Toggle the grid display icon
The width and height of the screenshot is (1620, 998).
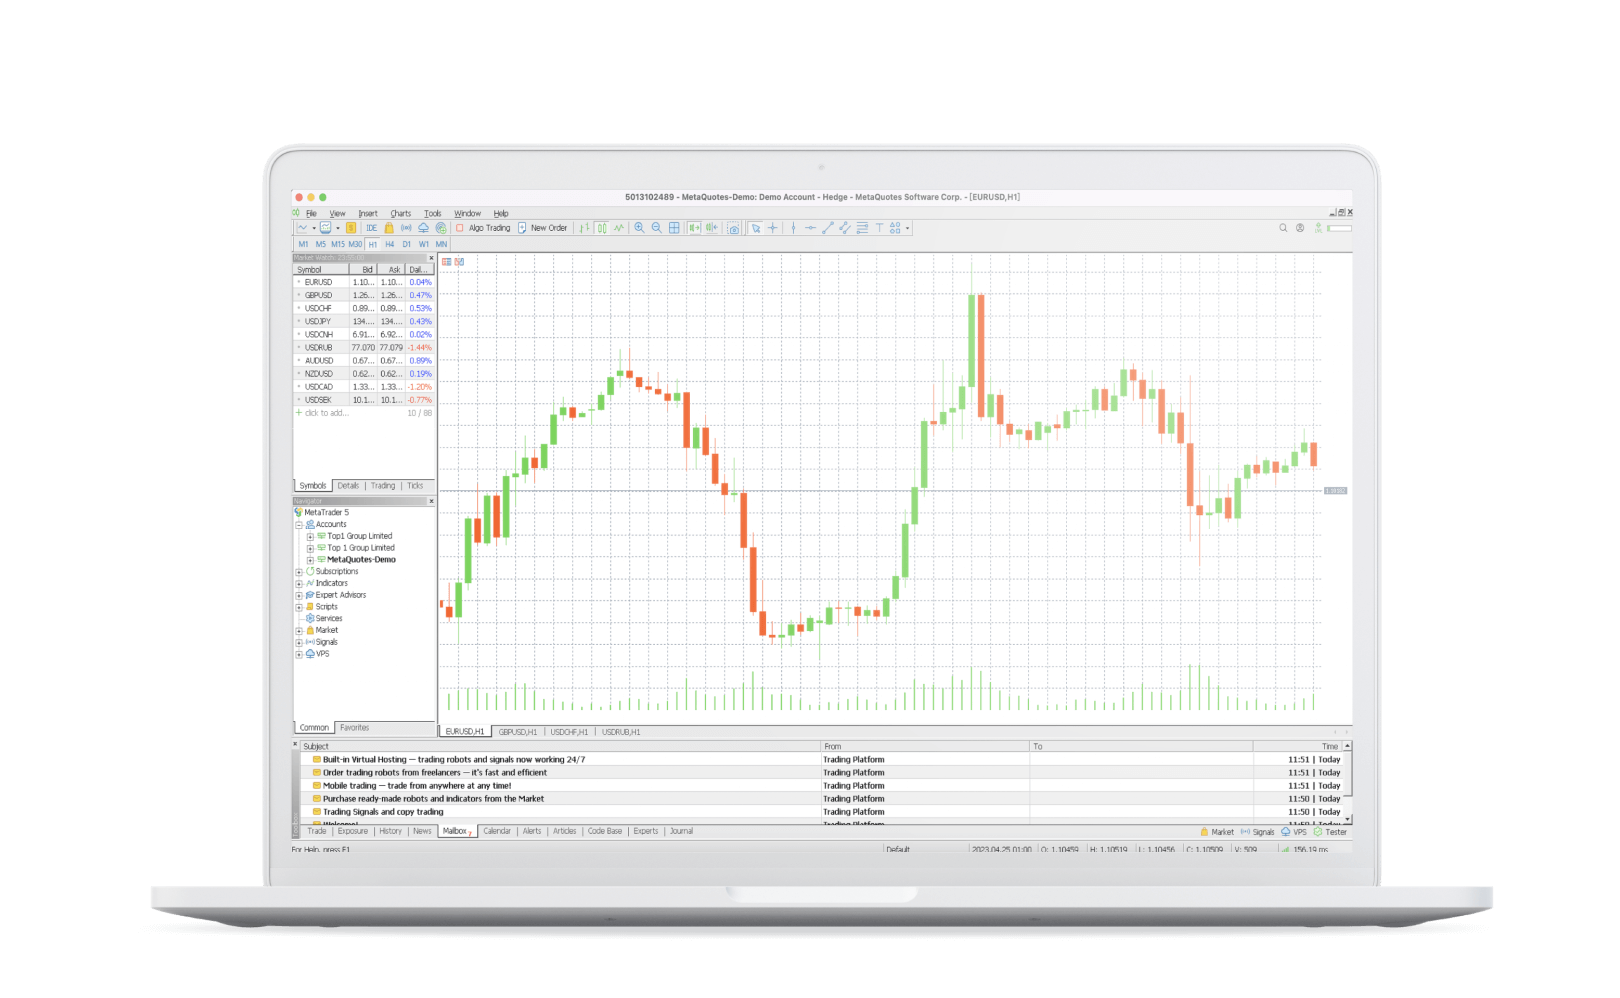coord(674,228)
